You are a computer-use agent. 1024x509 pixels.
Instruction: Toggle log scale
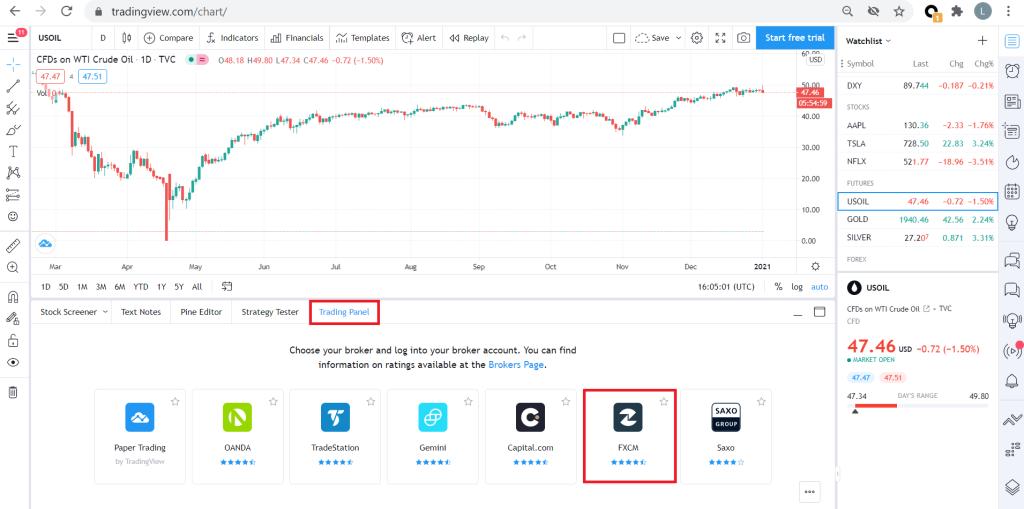(797, 286)
